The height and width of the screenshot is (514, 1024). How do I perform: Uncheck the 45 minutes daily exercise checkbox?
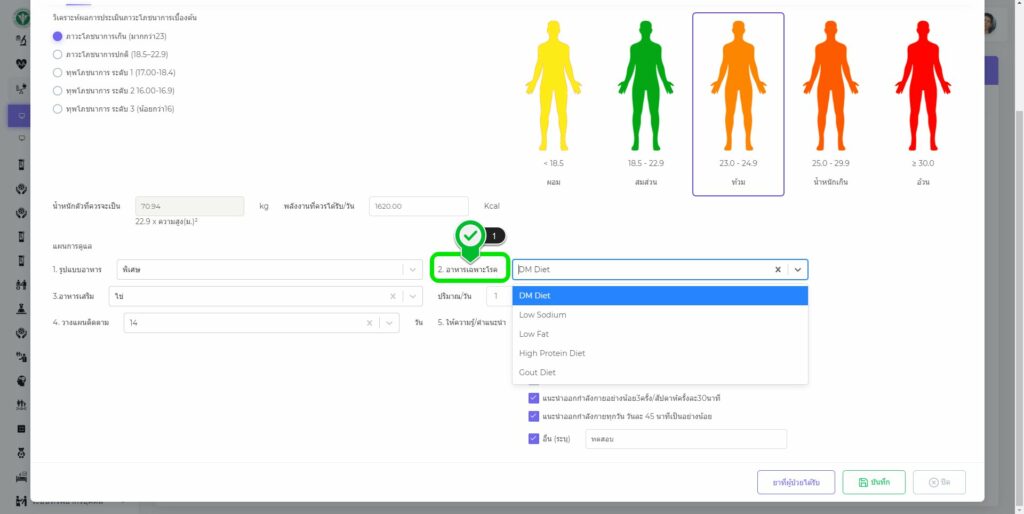(533, 416)
